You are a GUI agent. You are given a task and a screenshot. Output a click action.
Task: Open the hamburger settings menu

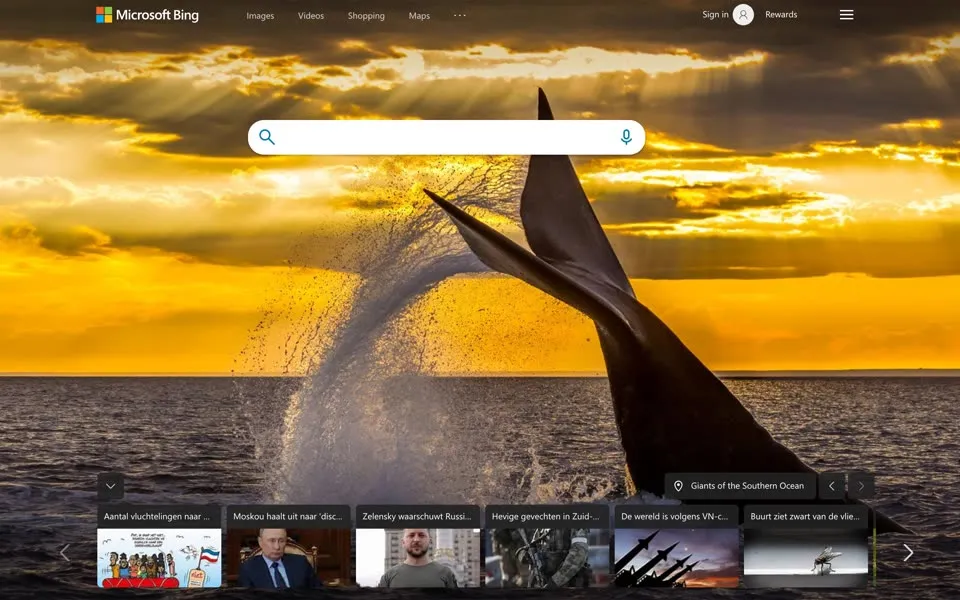[846, 15]
